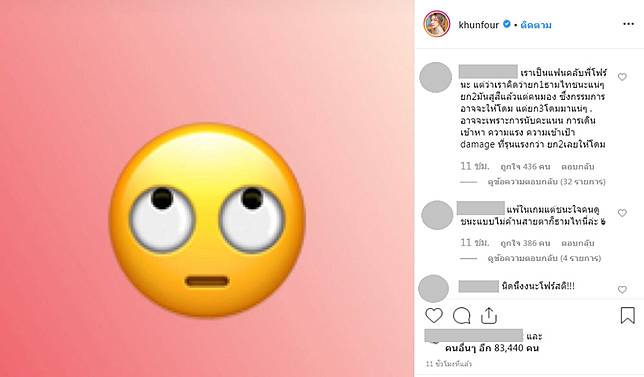Follow khunfour with ติดตาม button
The height and width of the screenshot is (377, 644).
click(x=536, y=25)
